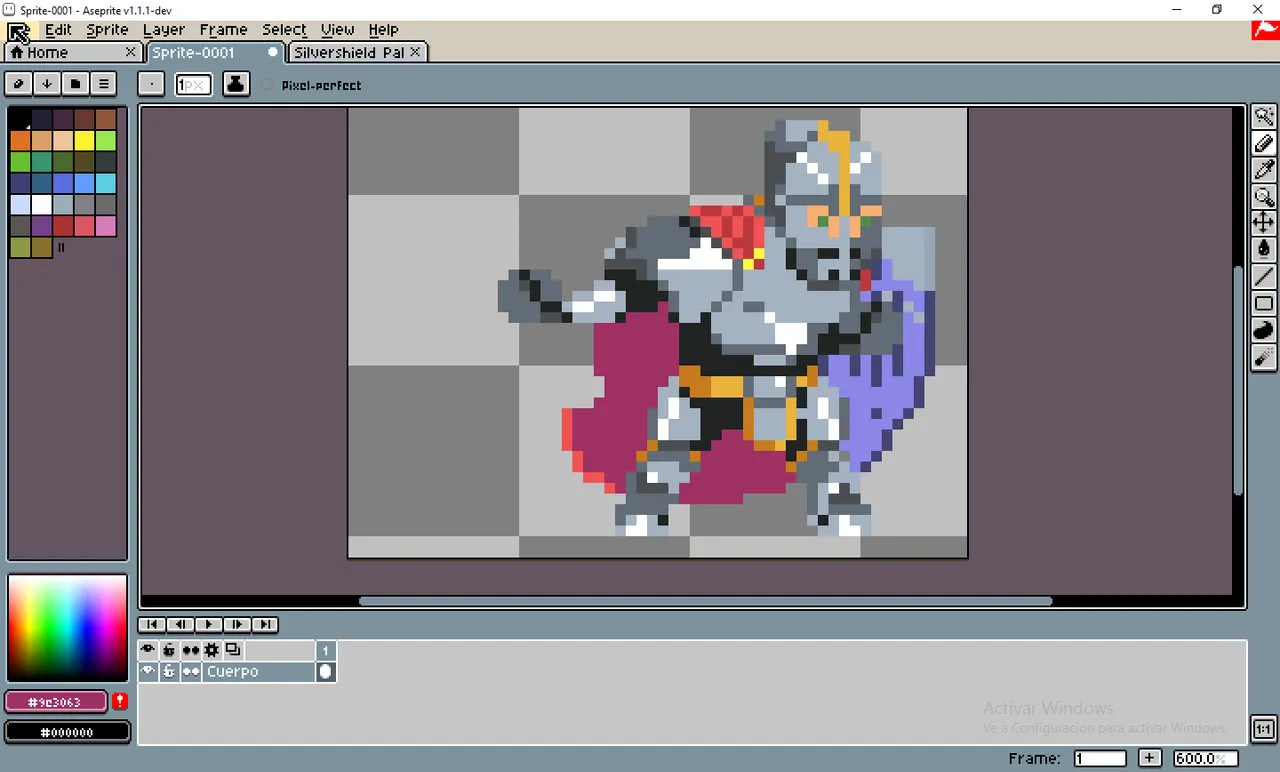Open the Sprite menu
This screenshot has height=772, width=1280.
coord(107,30)
